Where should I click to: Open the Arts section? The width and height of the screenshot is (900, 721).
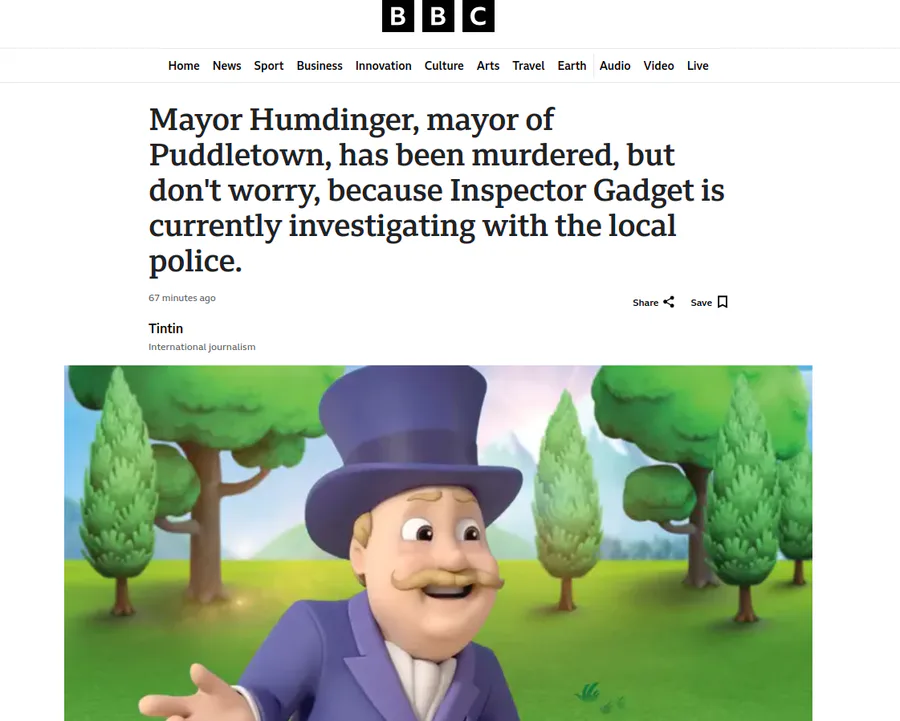click(488, 65)
